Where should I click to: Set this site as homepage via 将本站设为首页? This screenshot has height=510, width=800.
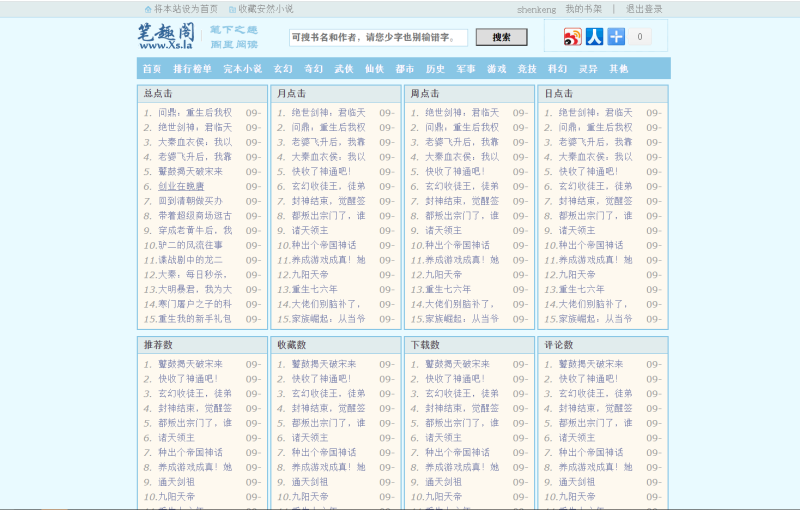point(186,9)
